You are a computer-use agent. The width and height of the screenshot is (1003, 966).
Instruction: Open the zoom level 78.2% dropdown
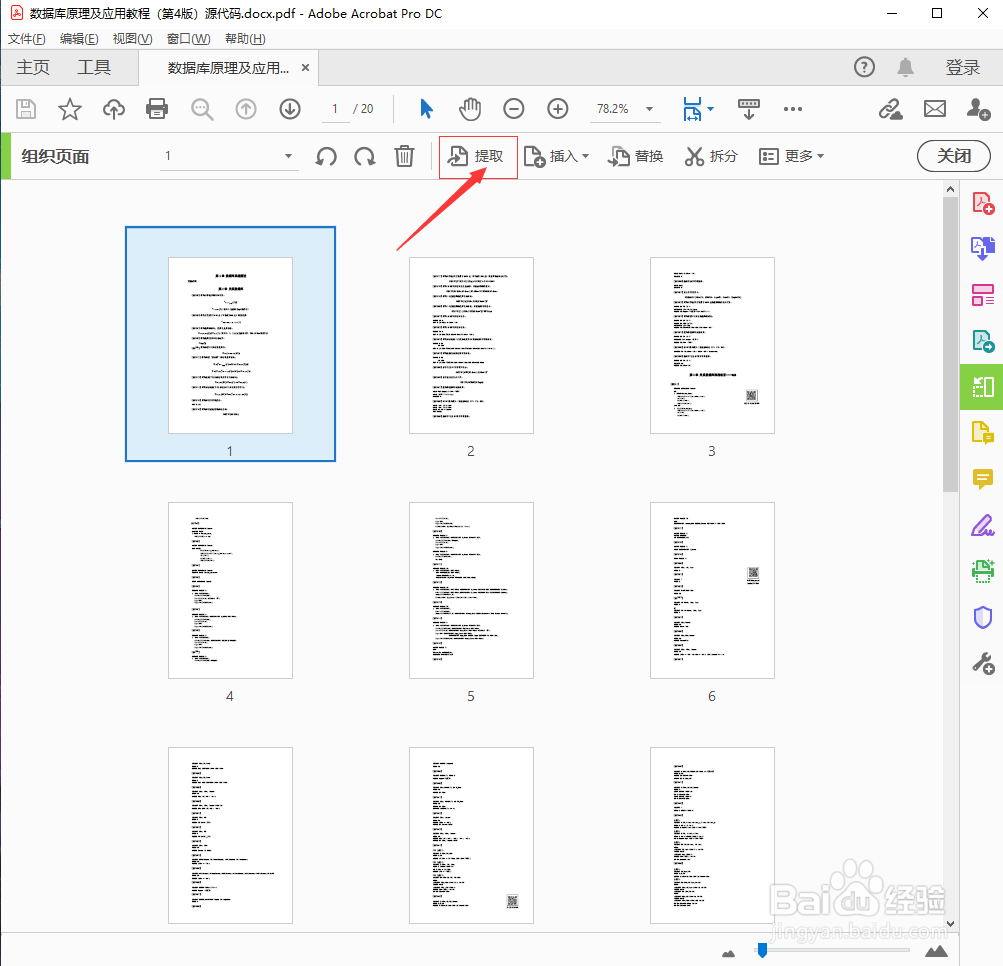(649, 109)
